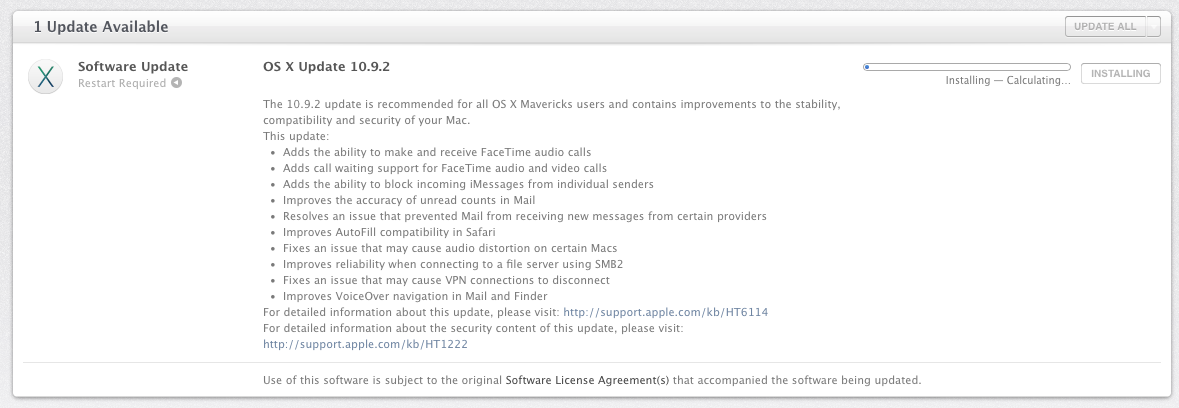This screenshot has height=408, width=1179.
Task: Click the OS X Update 10.9.2 title
Action: [326, 67]
